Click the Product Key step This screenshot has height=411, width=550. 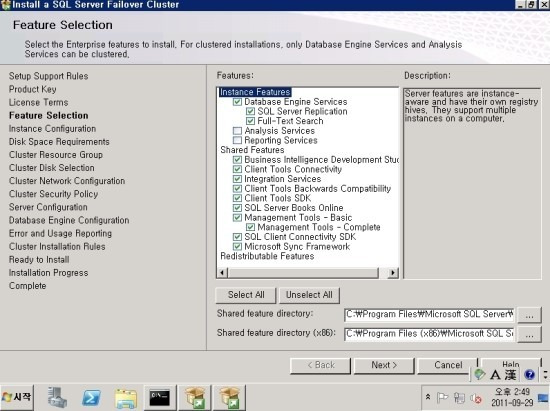pos(33,89)
